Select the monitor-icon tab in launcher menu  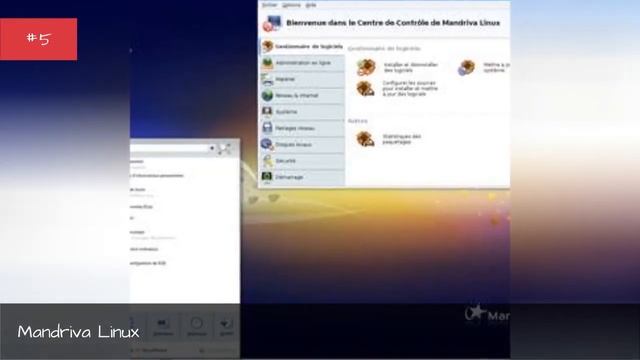click(x=163, y=327)
